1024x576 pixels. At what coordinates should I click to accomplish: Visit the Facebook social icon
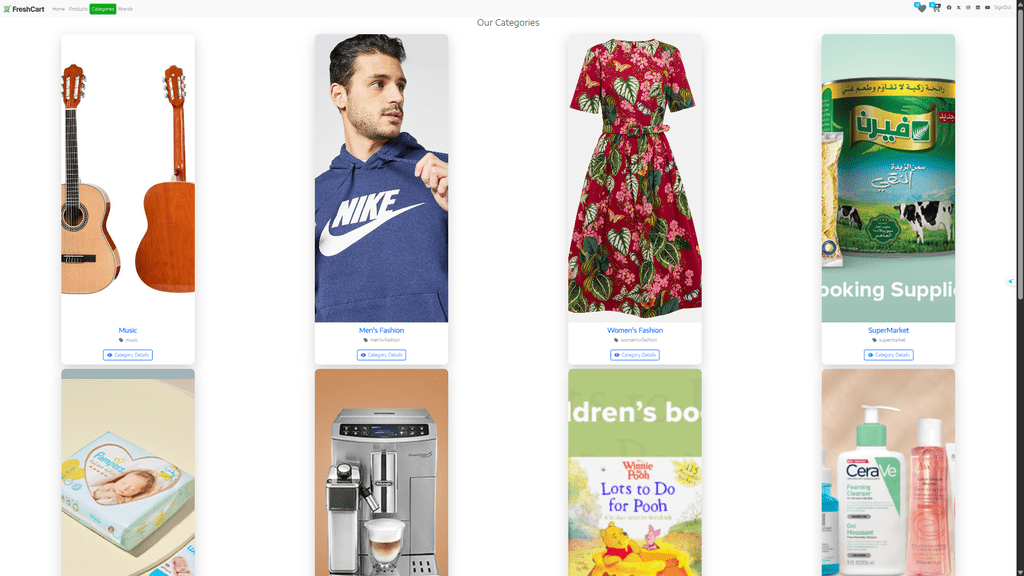[x=949, y=8]
